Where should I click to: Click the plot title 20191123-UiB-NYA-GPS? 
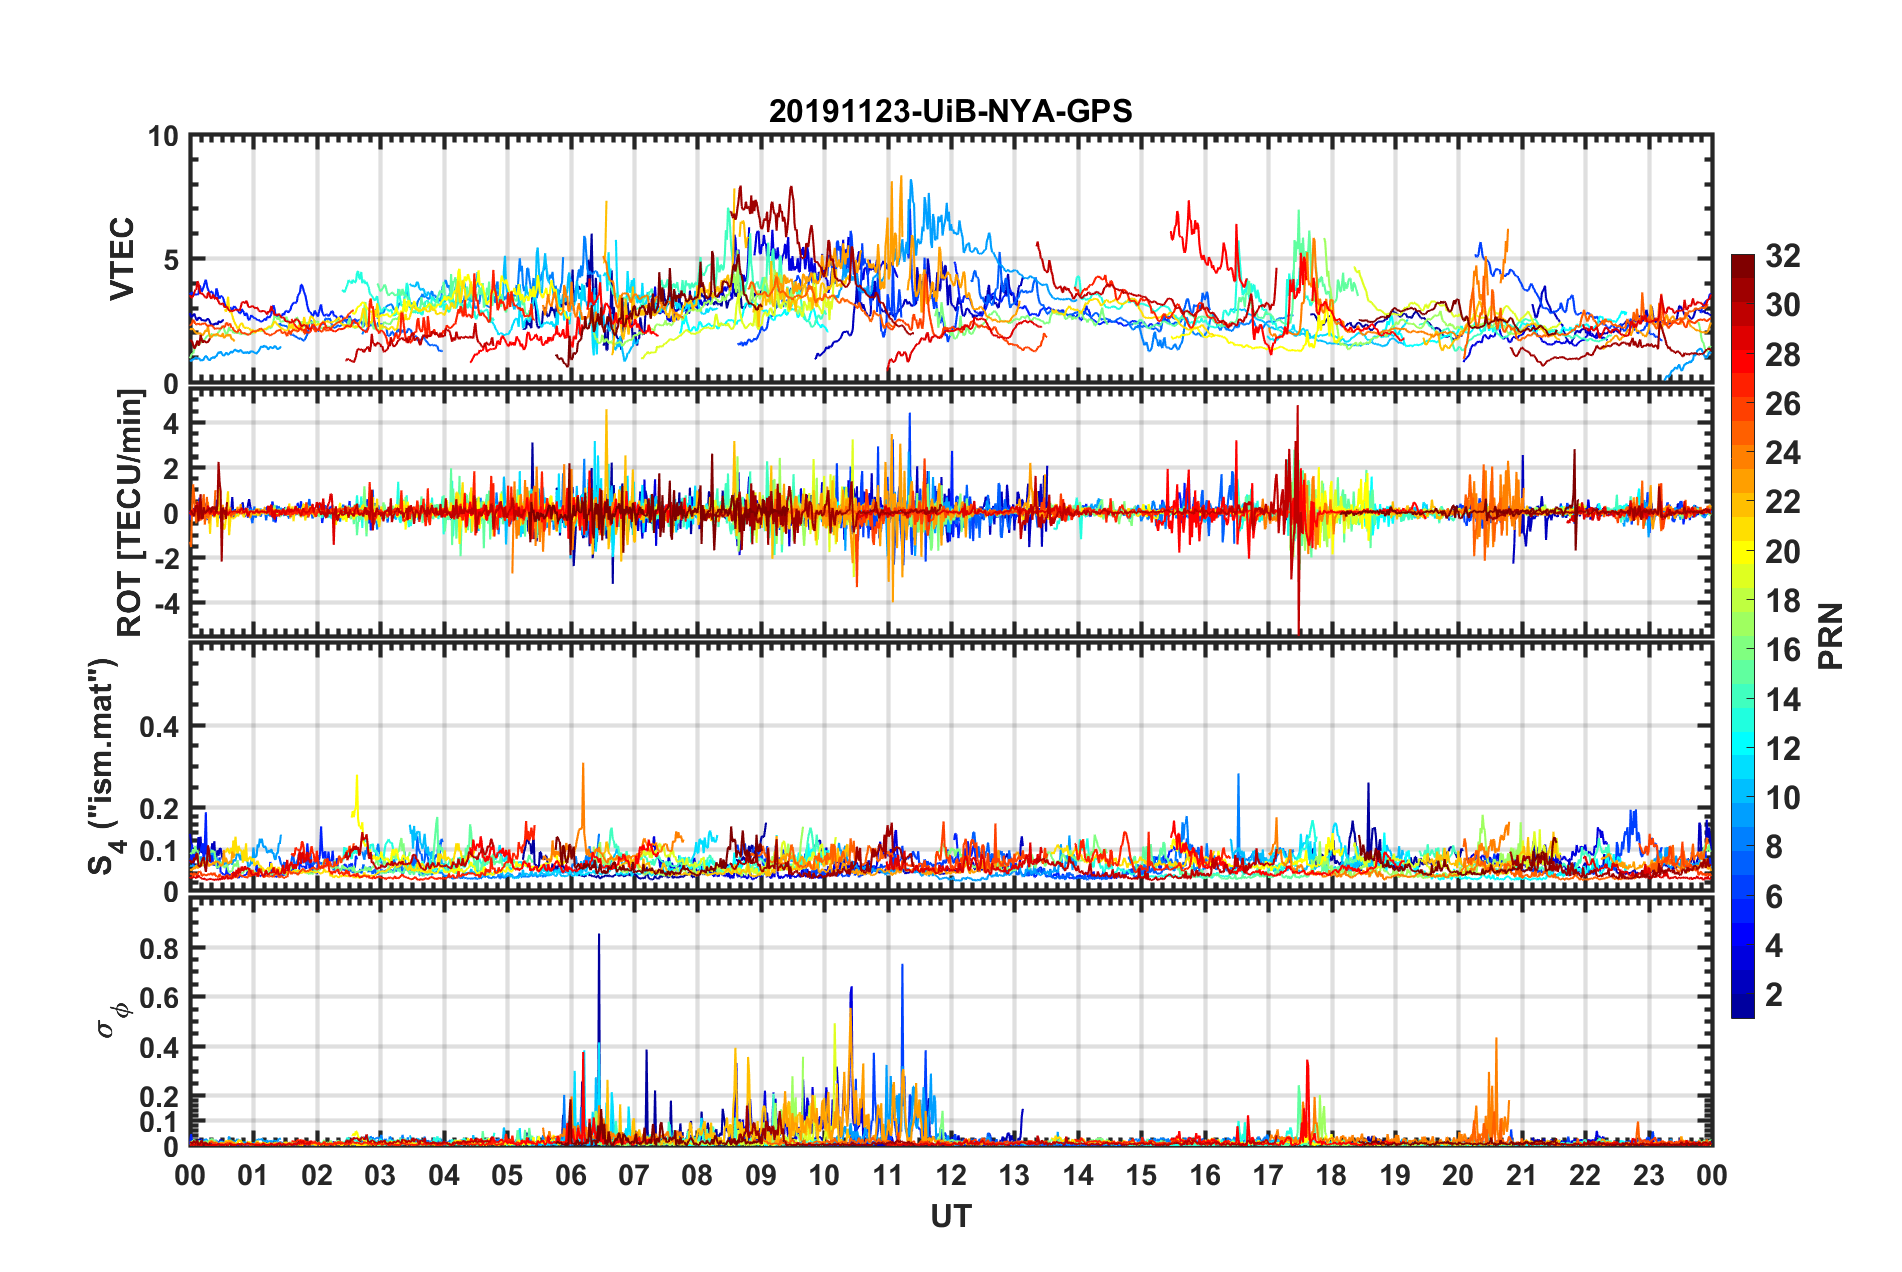coord(950,111)
